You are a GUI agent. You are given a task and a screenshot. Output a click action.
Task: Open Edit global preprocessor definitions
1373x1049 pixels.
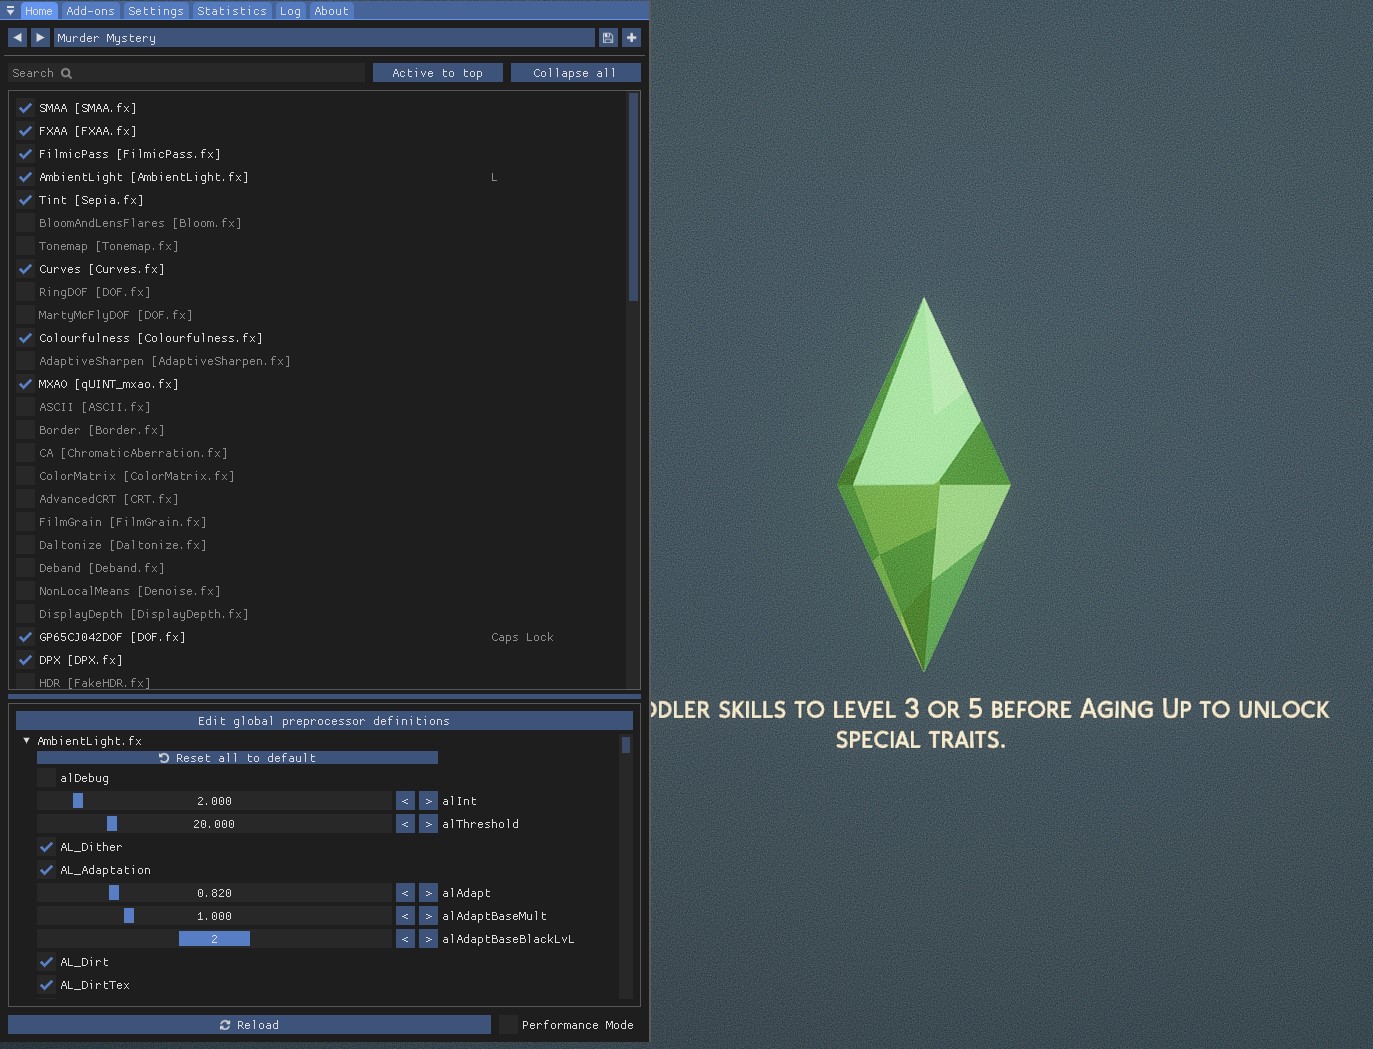click(x=324, y=721)
